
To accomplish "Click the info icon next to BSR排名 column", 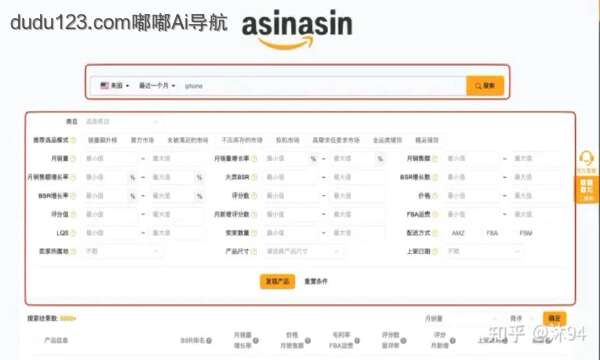I will point(209,340).
